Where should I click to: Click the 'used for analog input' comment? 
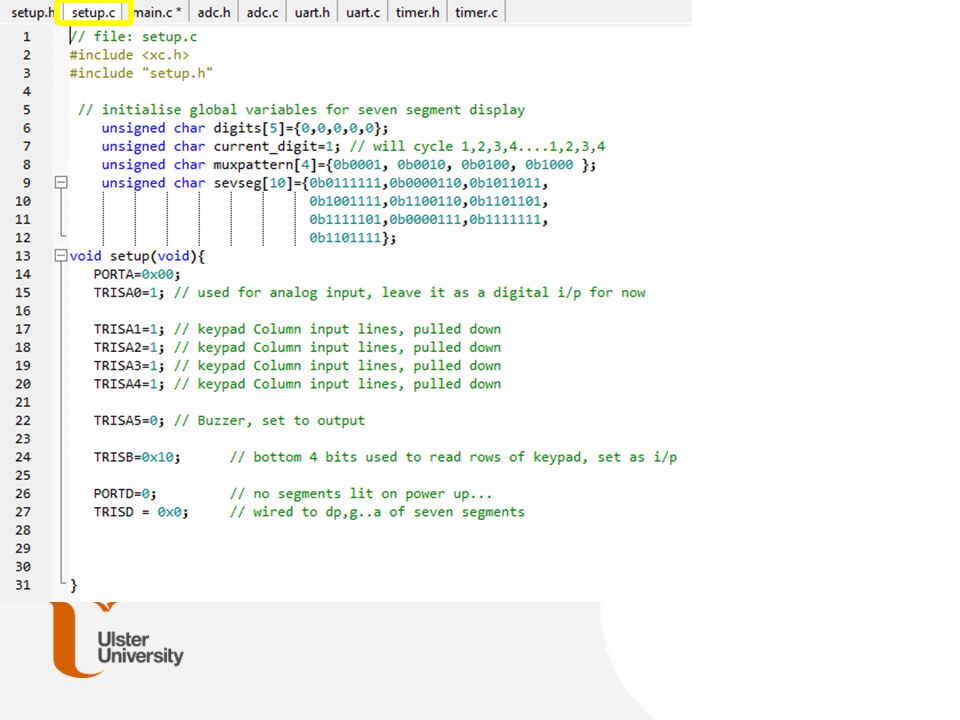(x=410, y=293)
